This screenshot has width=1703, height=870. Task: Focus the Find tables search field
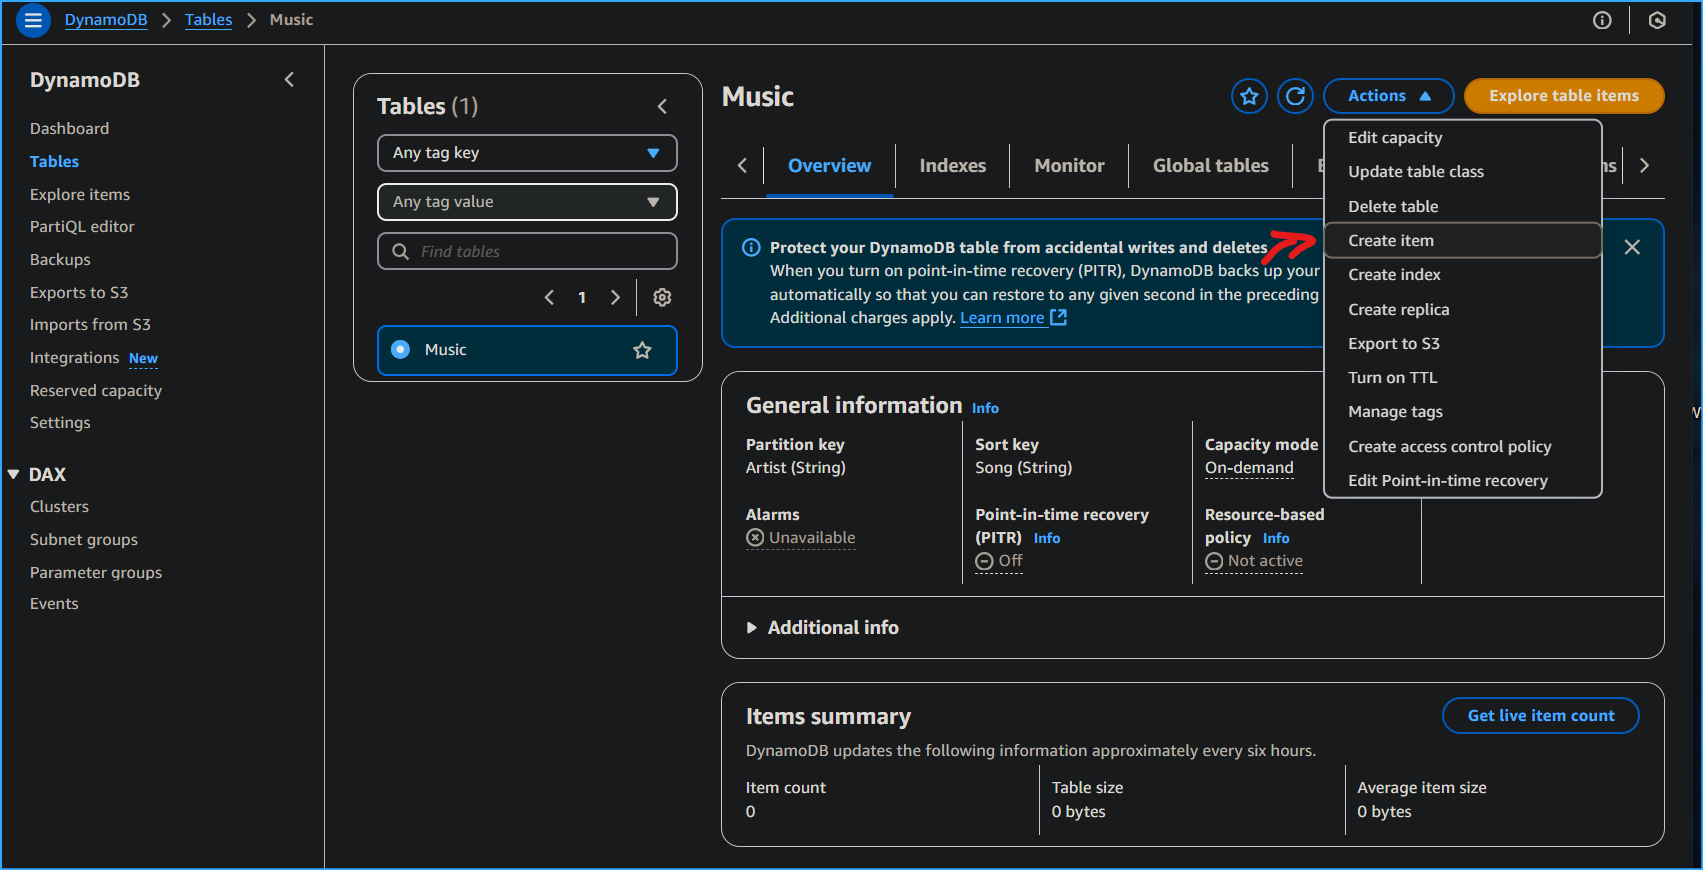point(540,252)
